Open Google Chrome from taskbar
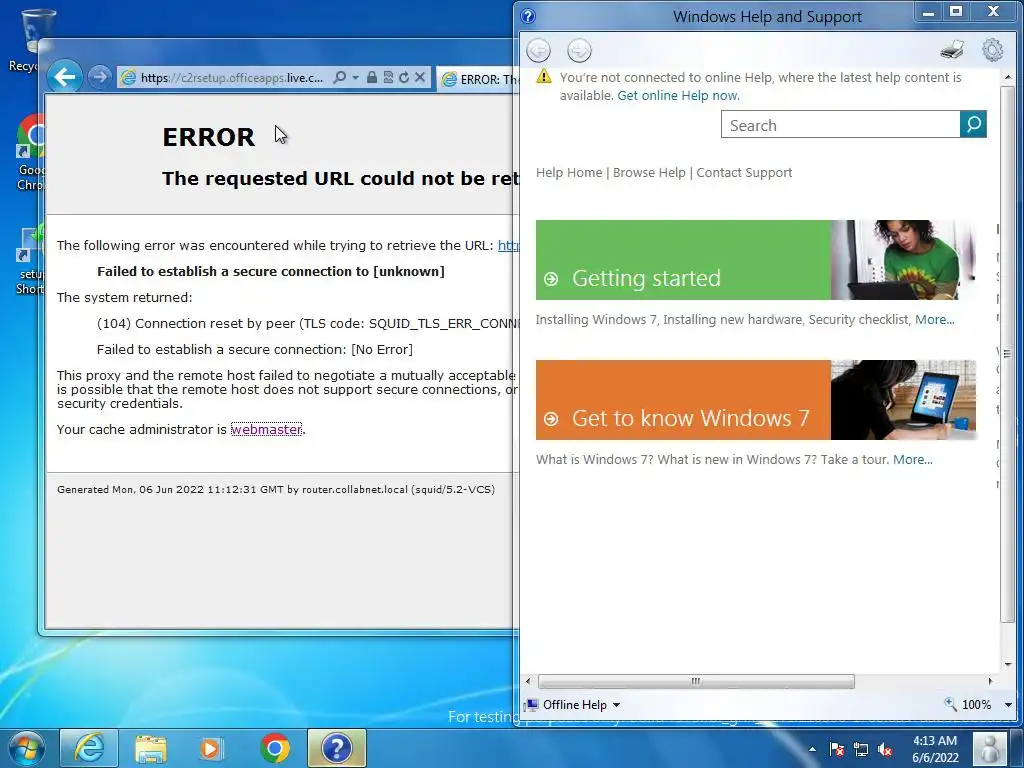 click(275, 748)
